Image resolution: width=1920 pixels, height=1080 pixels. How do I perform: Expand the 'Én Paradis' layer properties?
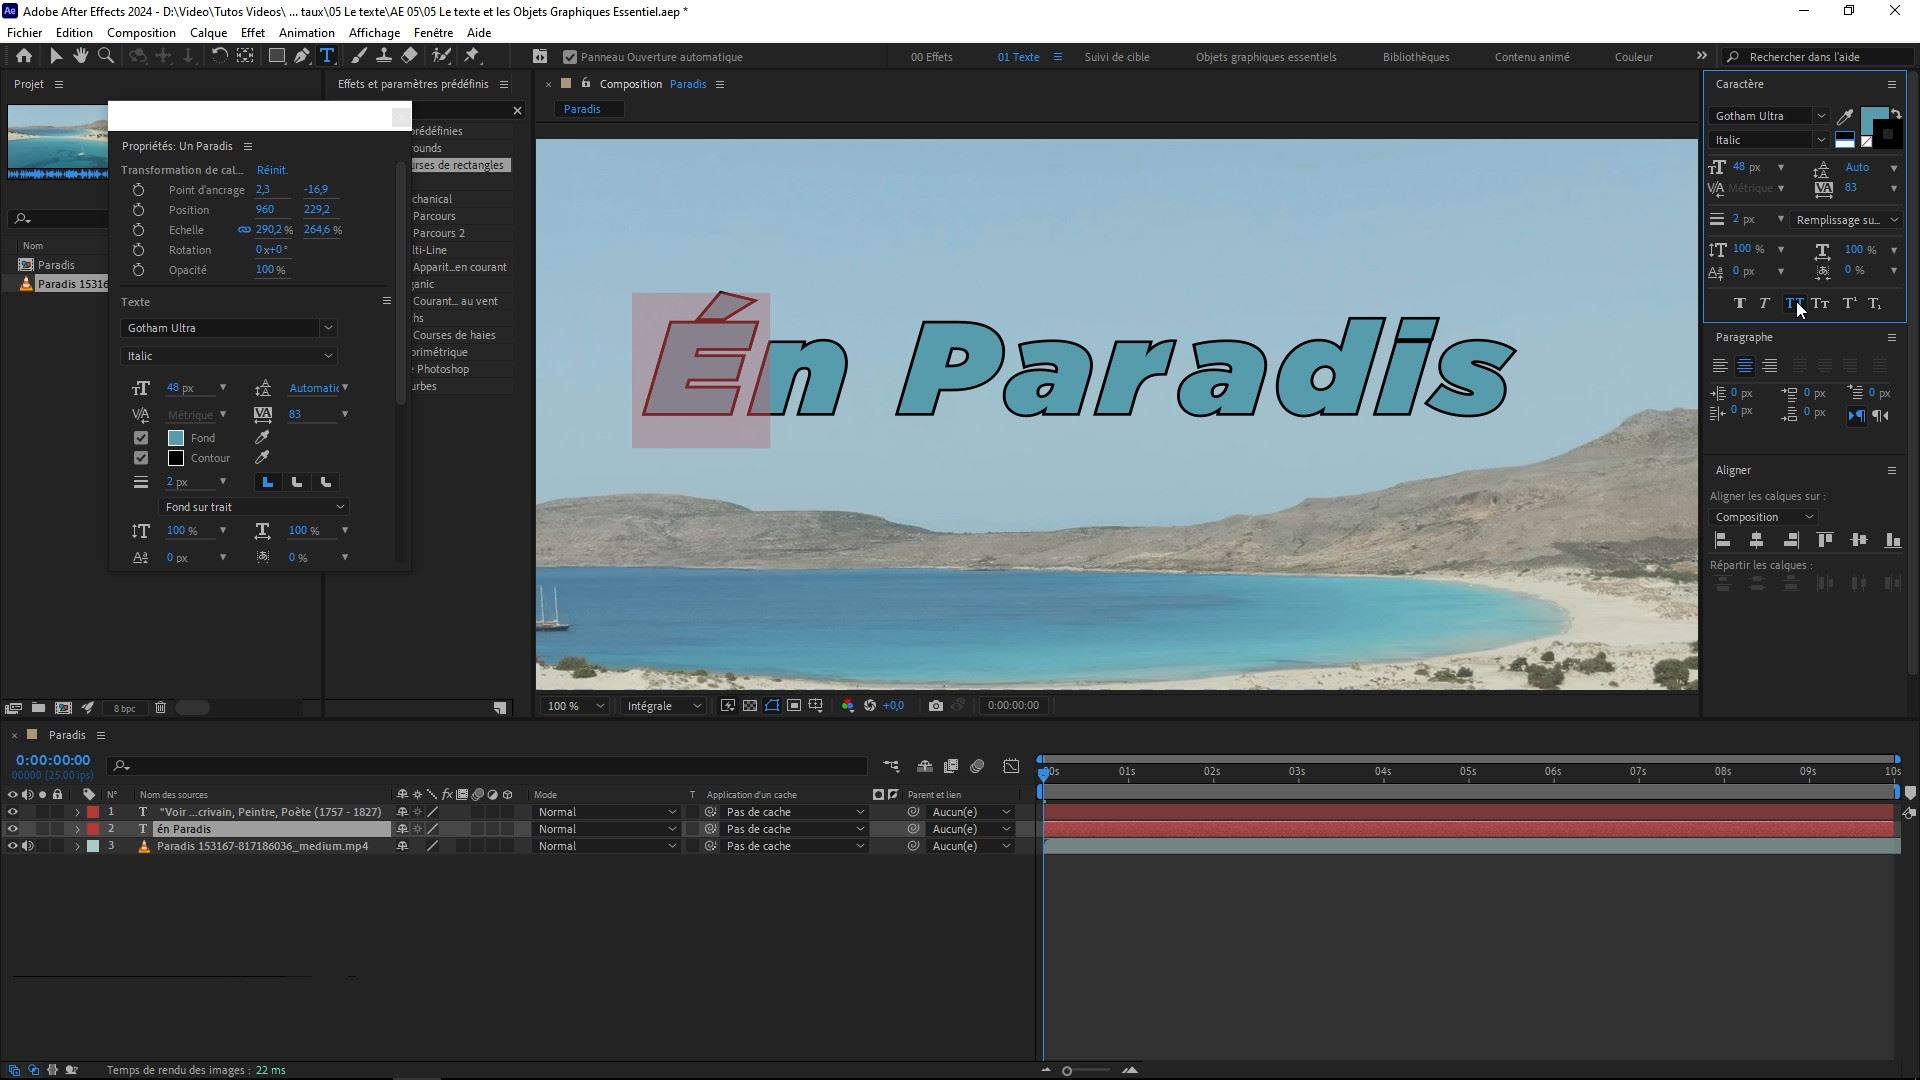77,829
